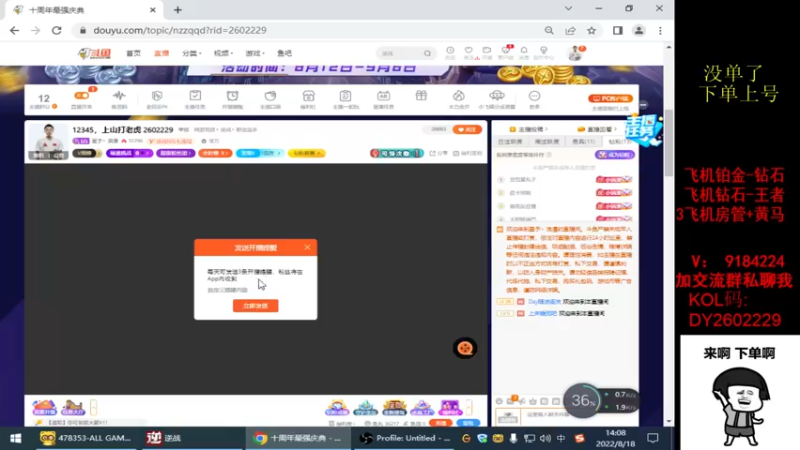This screenshot has width=800, height=450.
Task: Switch to the 钻粉 tab
Action: 619,141
